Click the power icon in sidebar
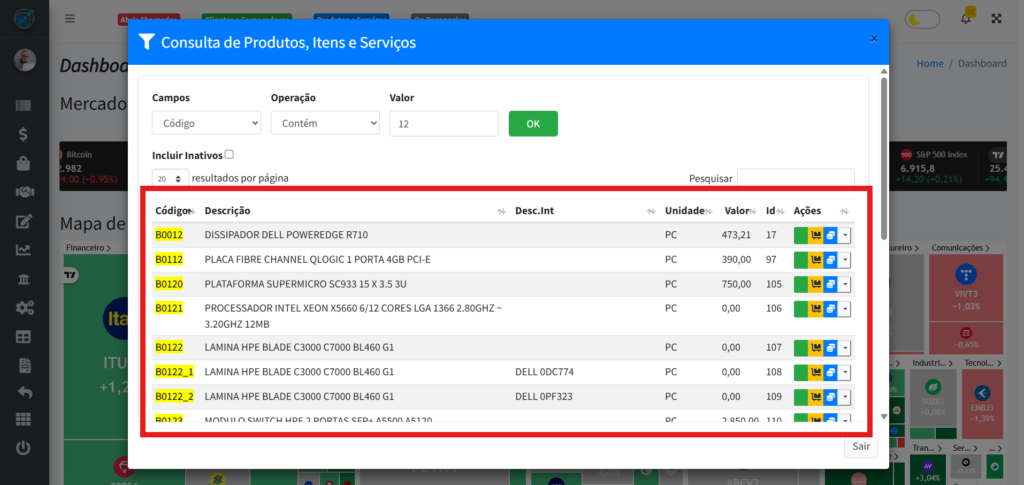Viewport: 1024px width, 485px height. click(23, 448)
